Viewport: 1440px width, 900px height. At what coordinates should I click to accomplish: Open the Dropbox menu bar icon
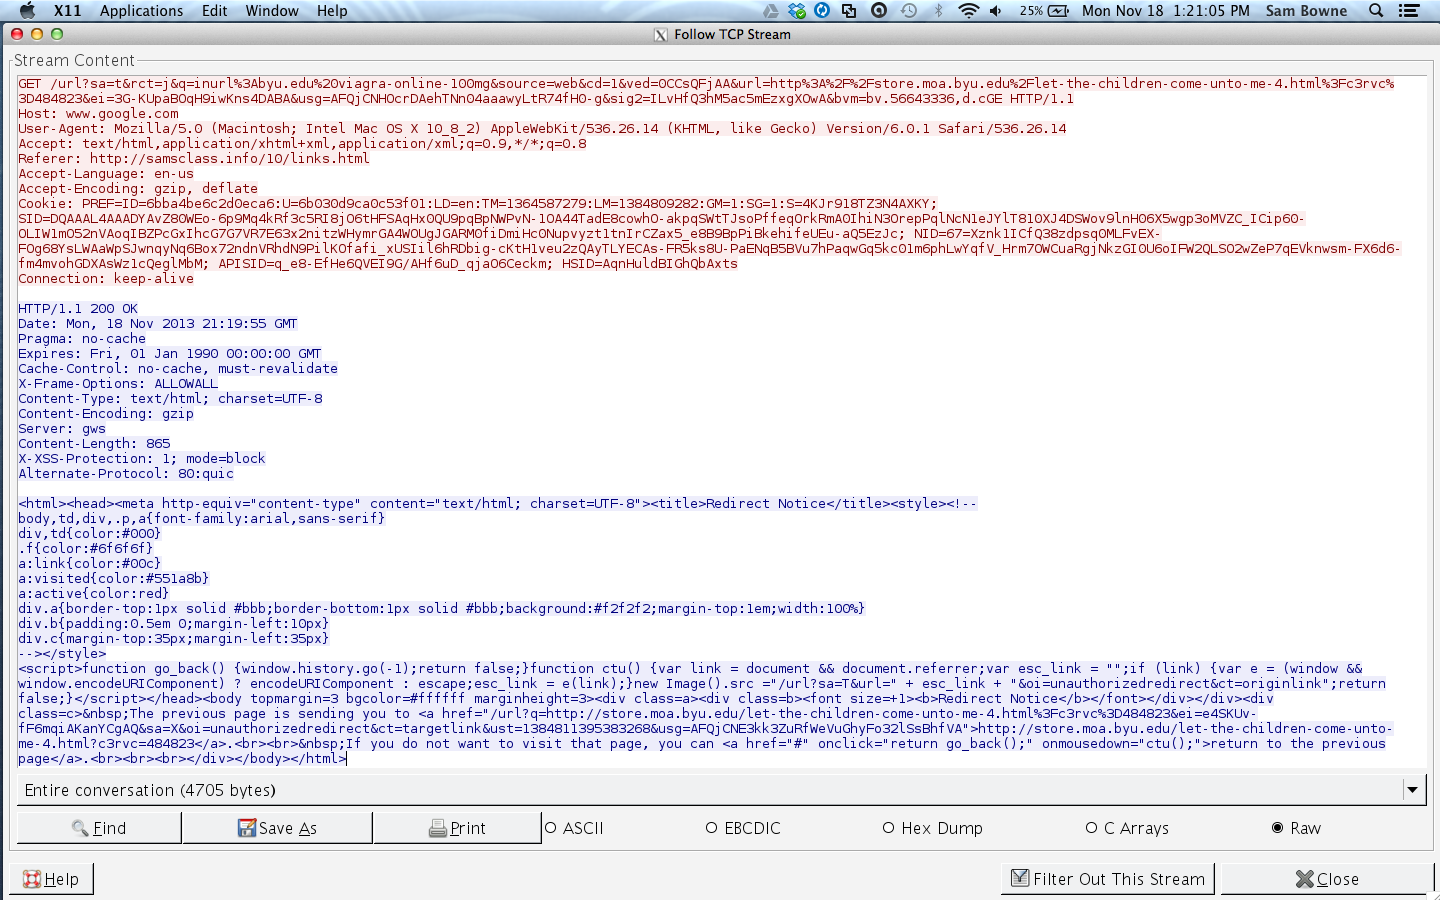[797, 11]
